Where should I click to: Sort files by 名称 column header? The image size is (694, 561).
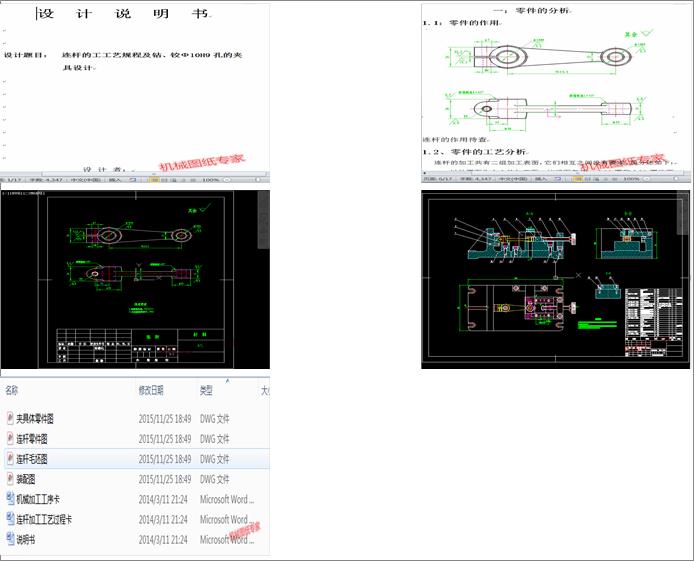[12, 390]
